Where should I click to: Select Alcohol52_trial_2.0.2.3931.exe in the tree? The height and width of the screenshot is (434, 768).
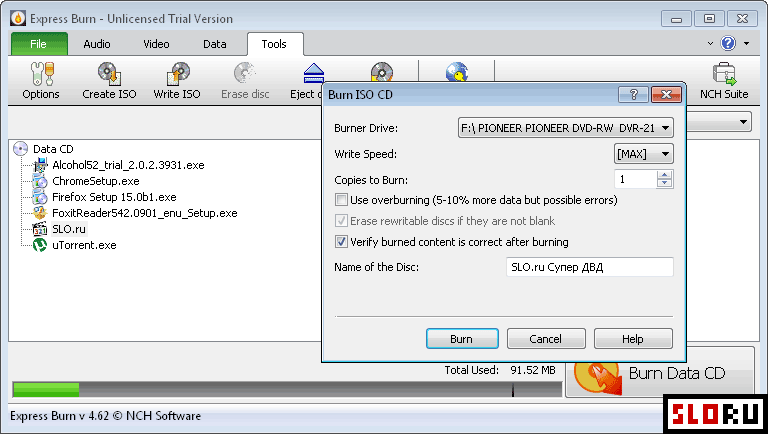click(128, 165)
